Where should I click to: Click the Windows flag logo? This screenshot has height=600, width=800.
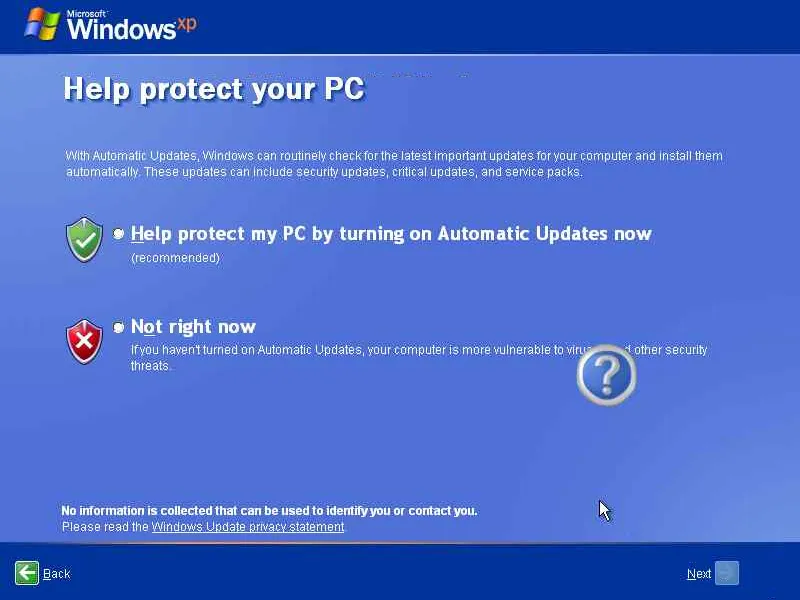42,24
